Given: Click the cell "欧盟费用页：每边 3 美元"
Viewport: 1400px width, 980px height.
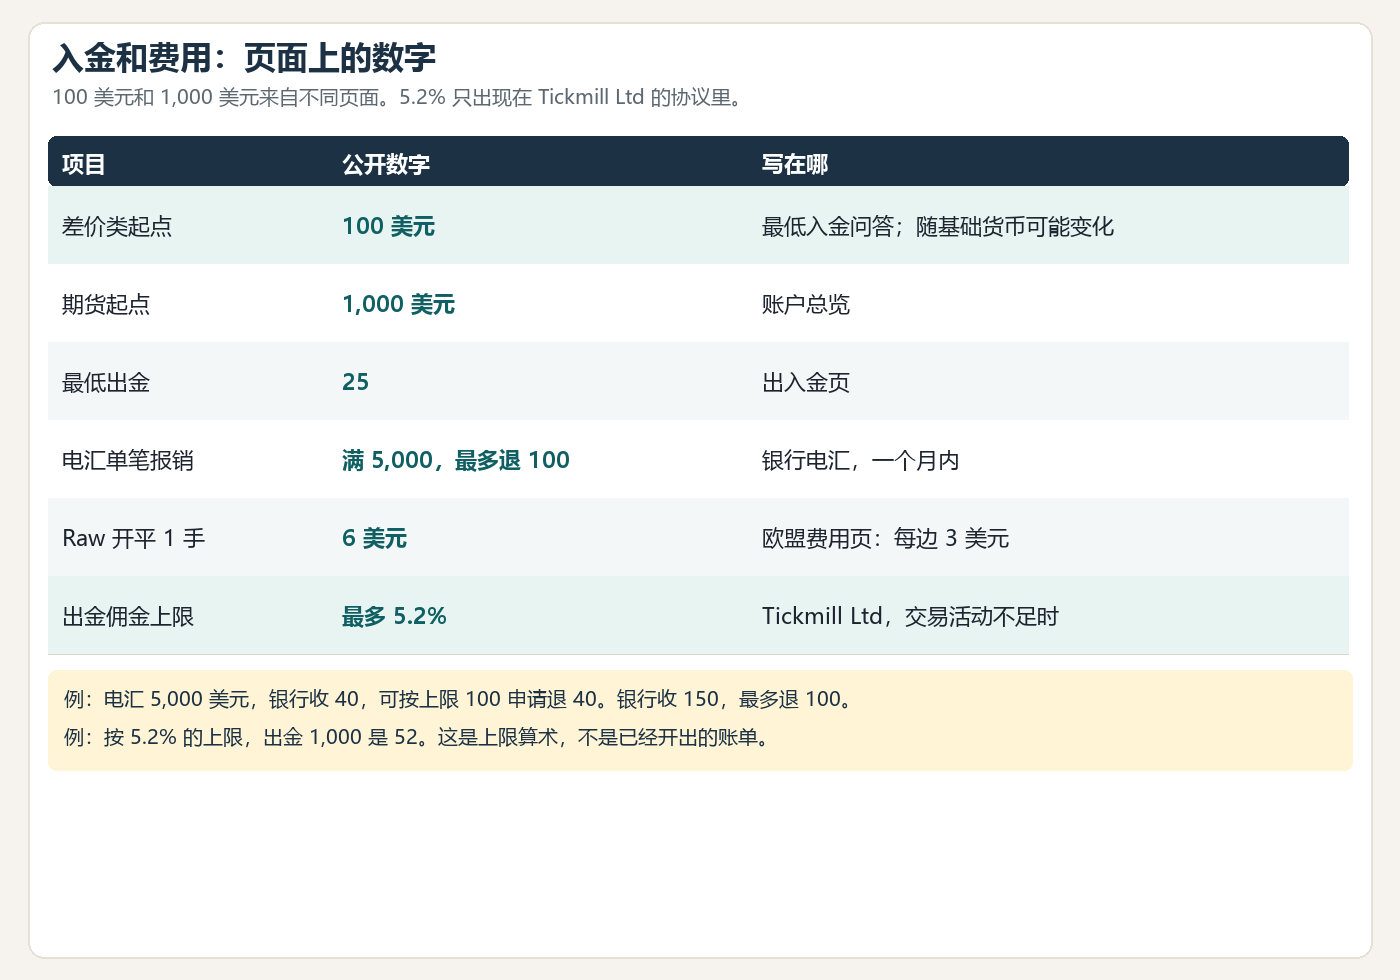Looking at the screenshot, I should click(886, 538).
